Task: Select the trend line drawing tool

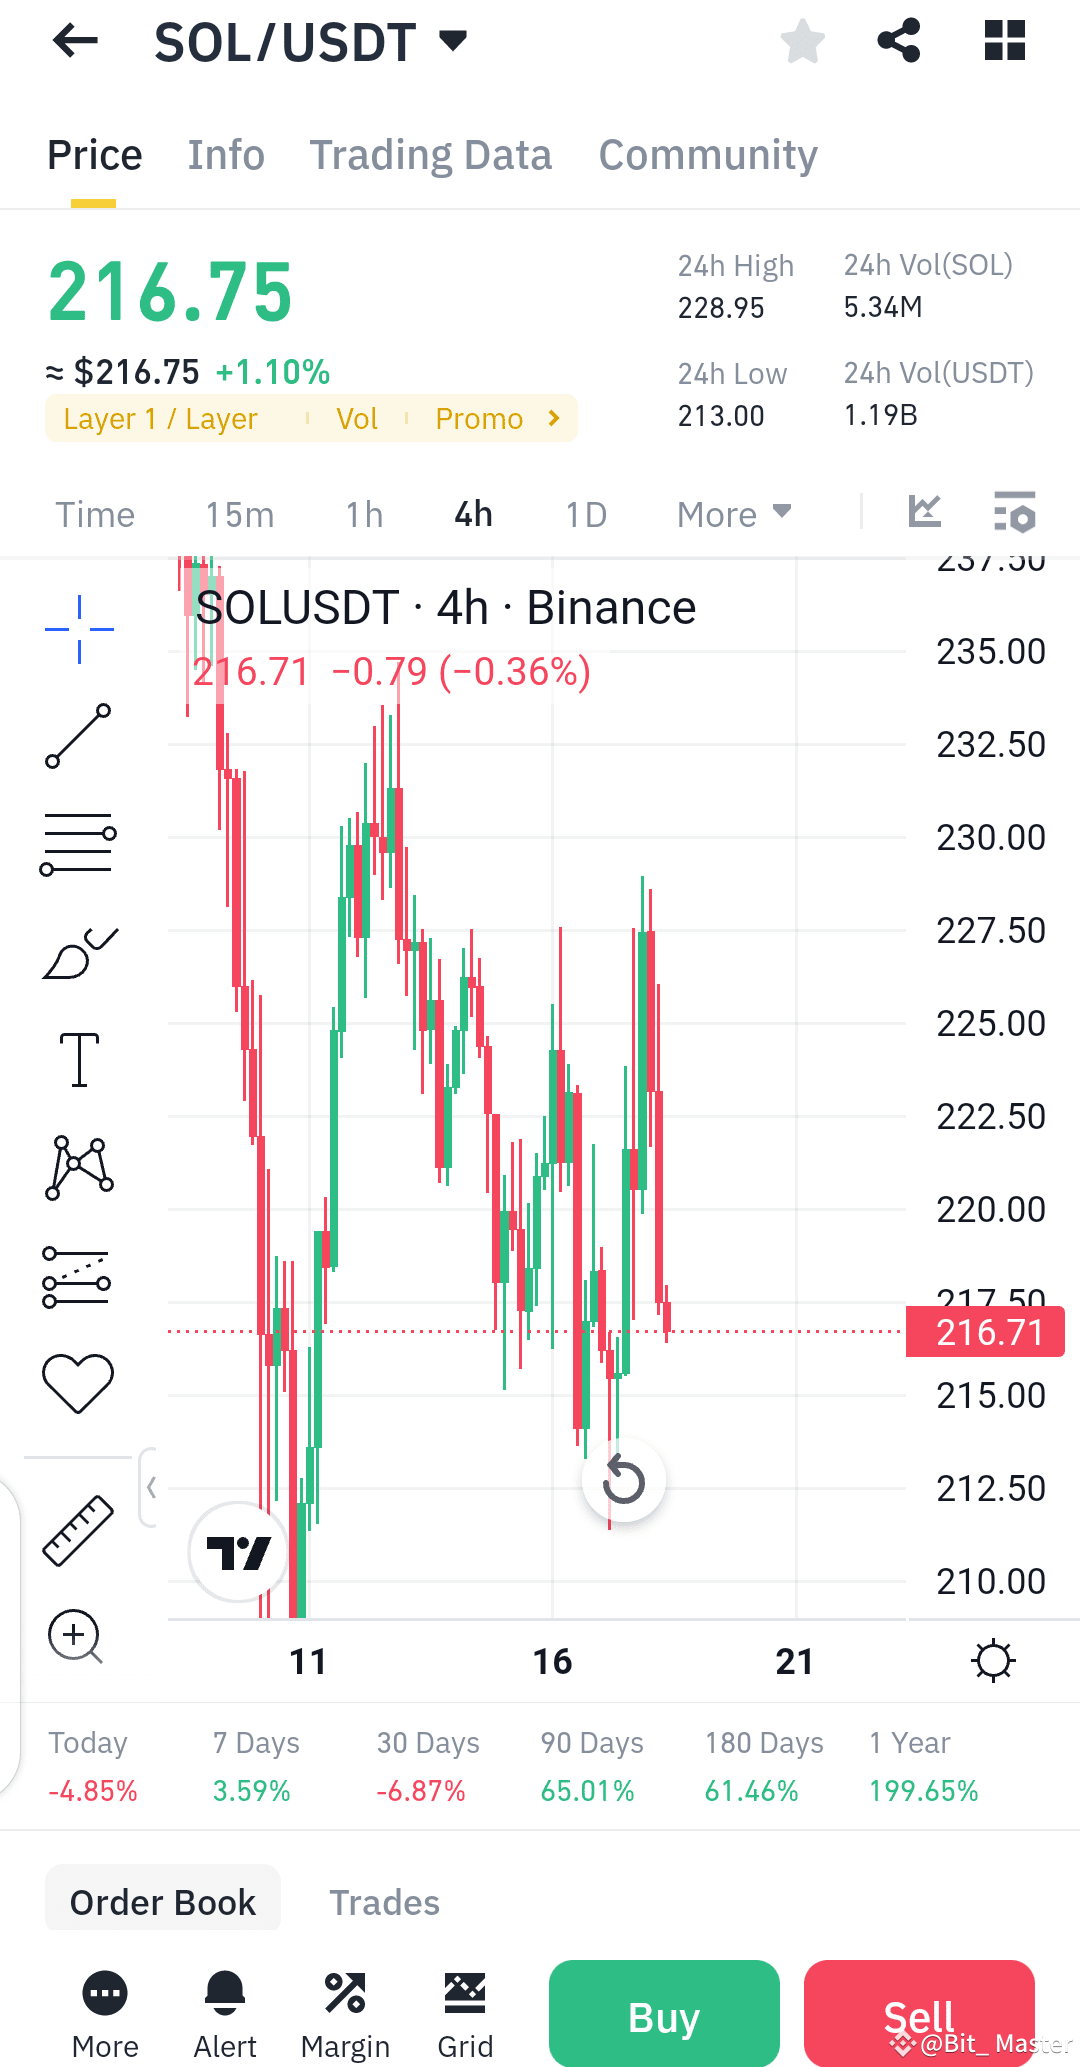Action: tap(78, 737)
